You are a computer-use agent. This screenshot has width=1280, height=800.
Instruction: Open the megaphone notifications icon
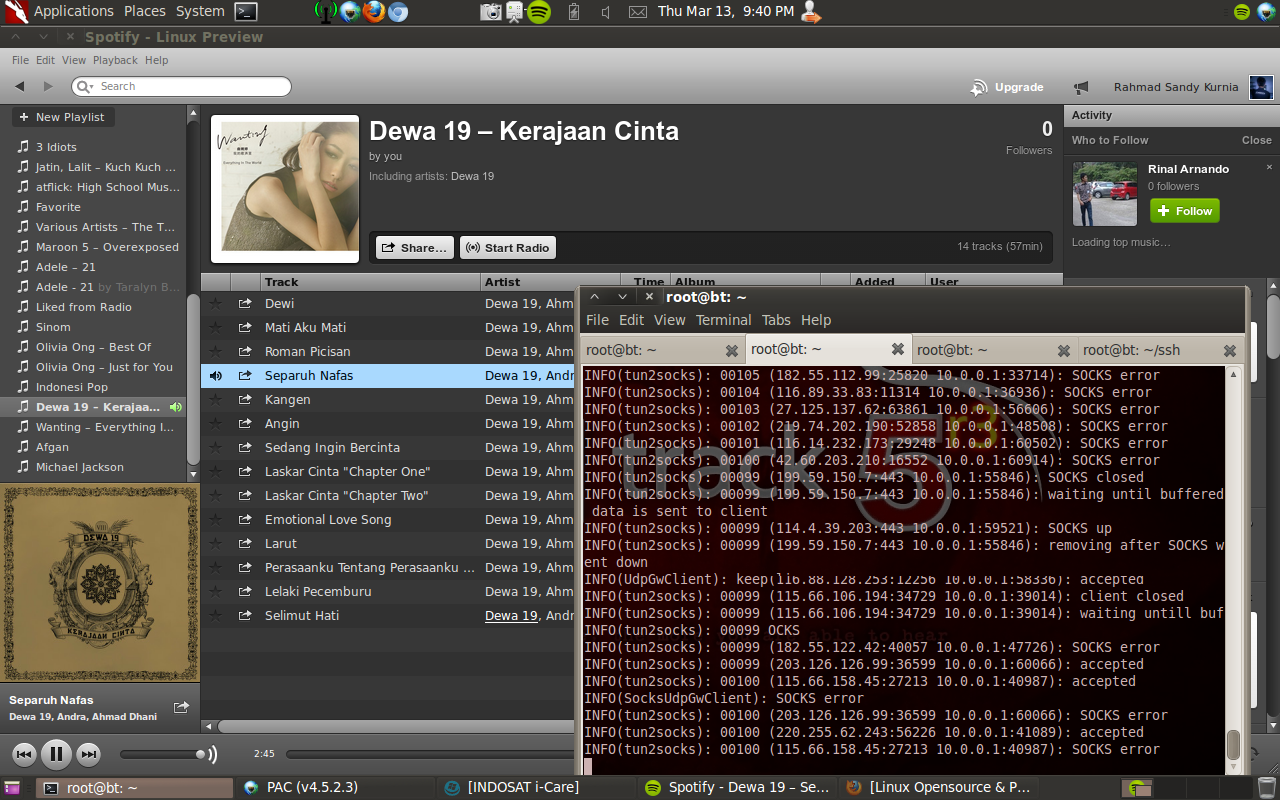point(1081,88)
